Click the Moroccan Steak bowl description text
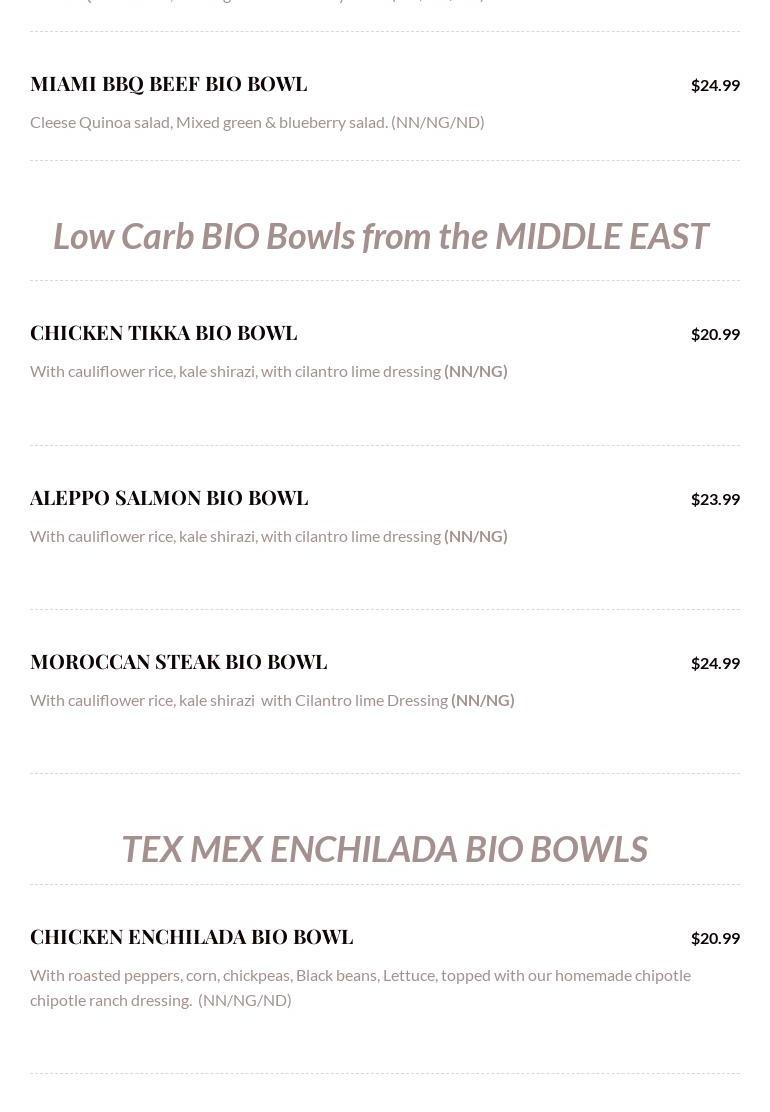The image size is (770, 1112). pyautogui.click(x=239, y=700)
